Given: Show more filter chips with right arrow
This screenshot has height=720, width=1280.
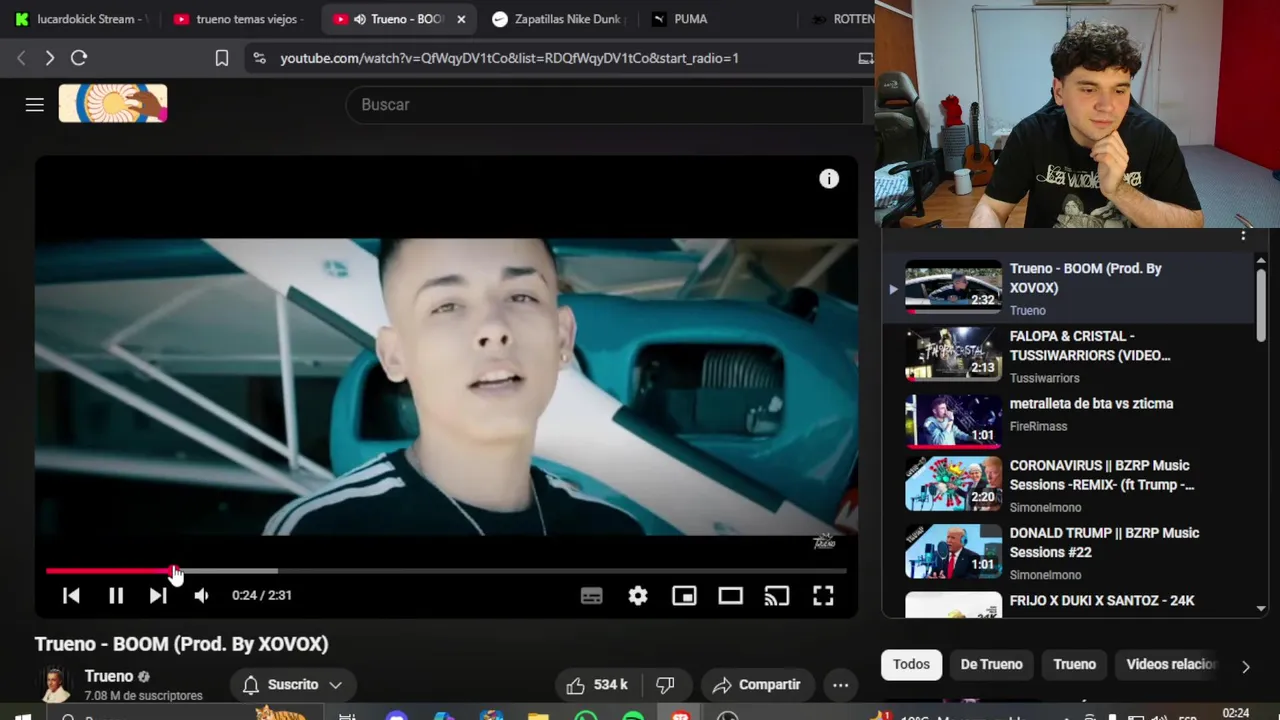Looking at the screenshot, I should tap(1246, 666).
